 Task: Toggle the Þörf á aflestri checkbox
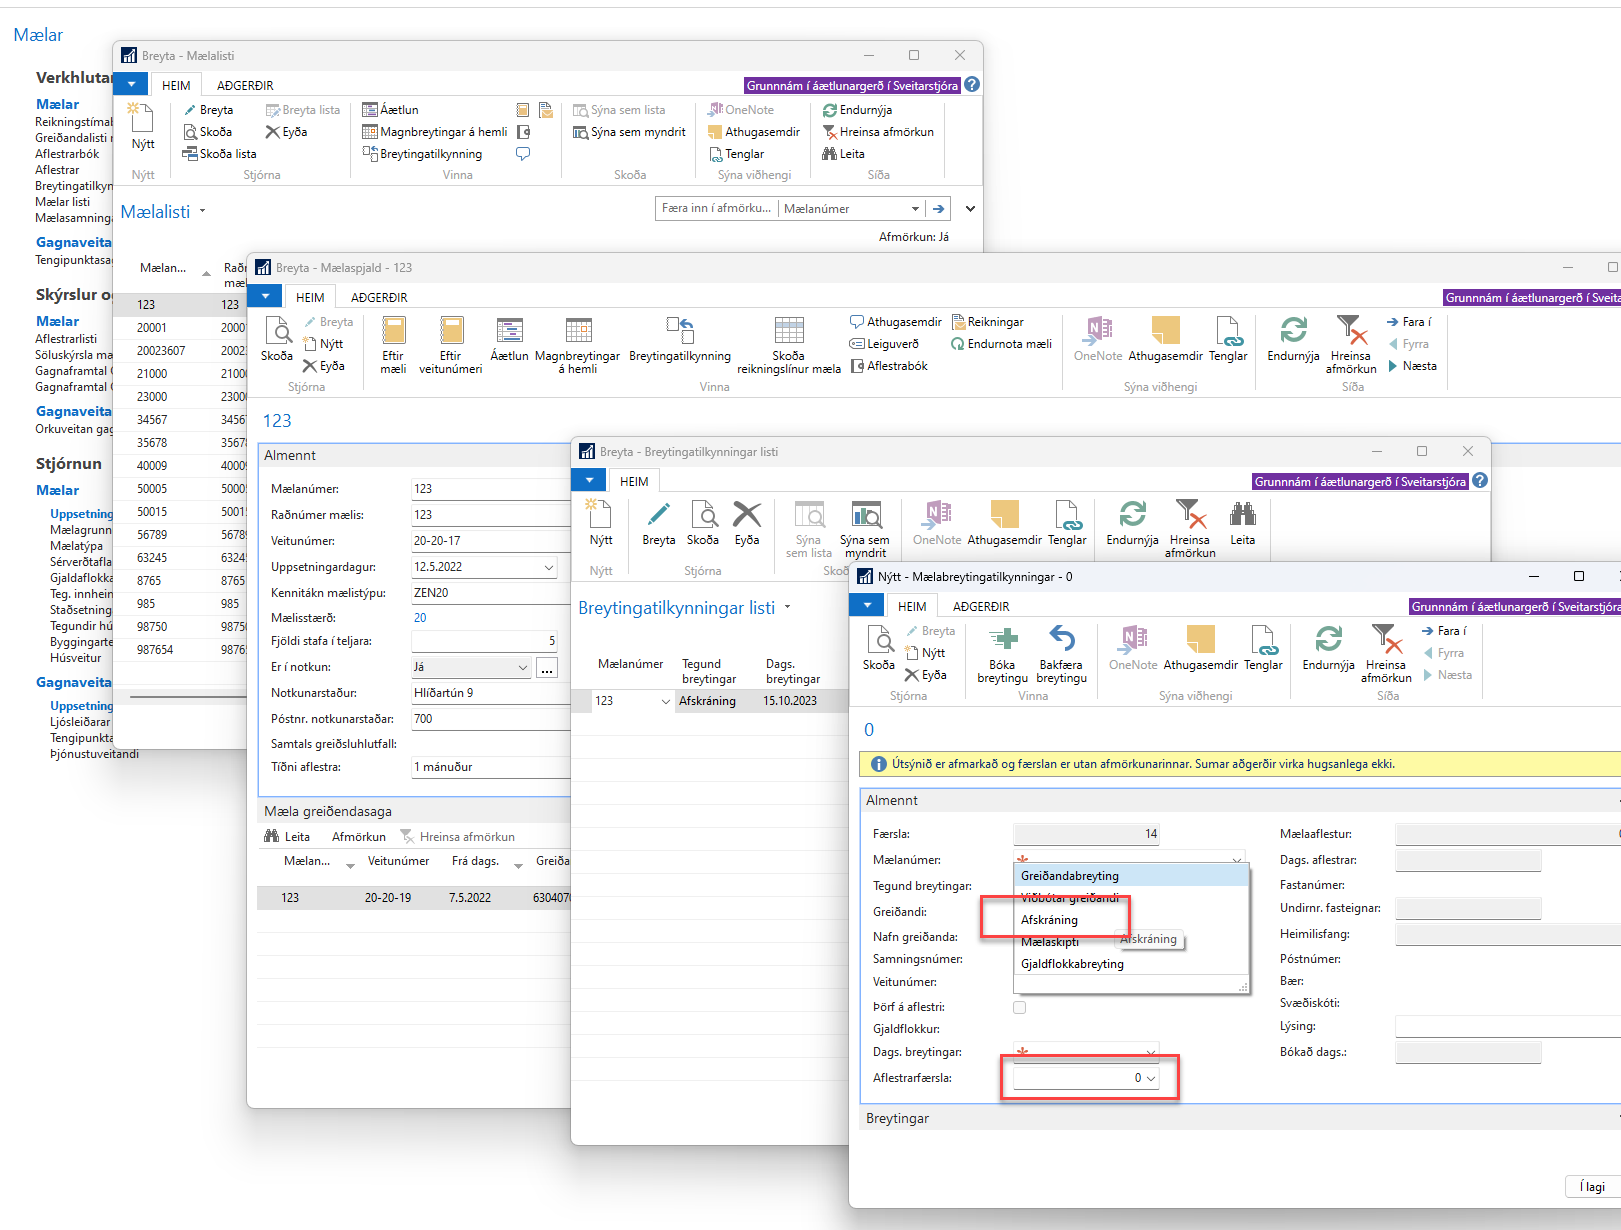point(1019,1007)
